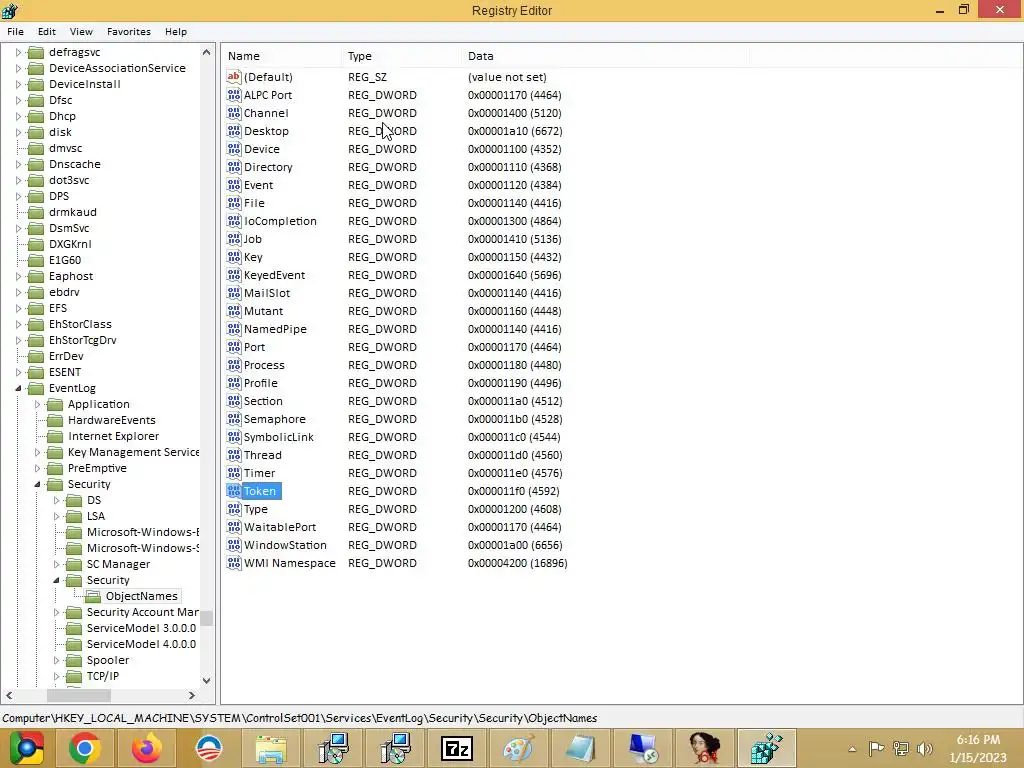Expand the LSA key
This screenshot has width=1024, height=768.
click(56, 516)
